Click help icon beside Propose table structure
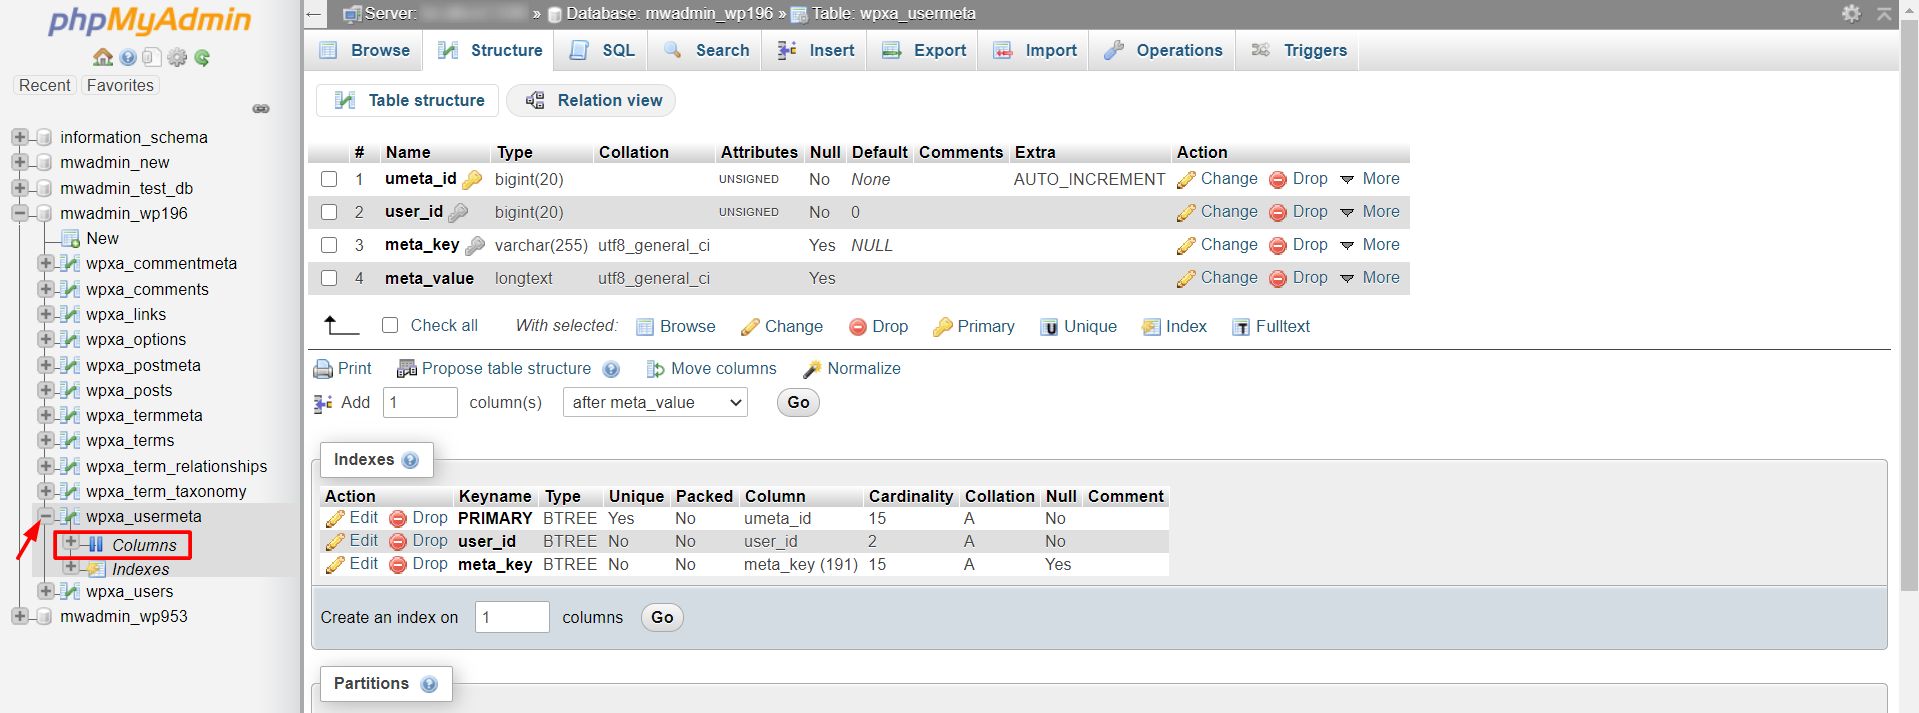The height and width of the screenshot is (713, 1919). [611, 369]
